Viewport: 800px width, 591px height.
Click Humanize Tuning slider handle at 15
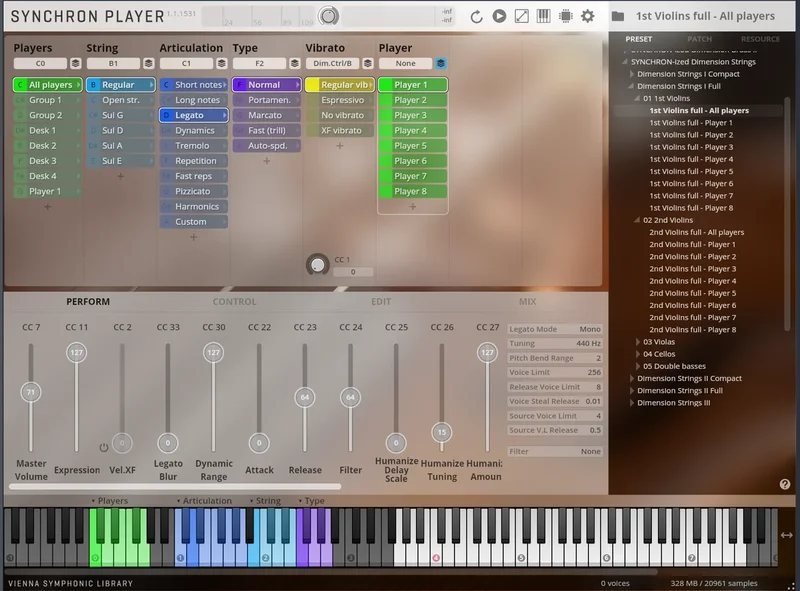(442, 432)
